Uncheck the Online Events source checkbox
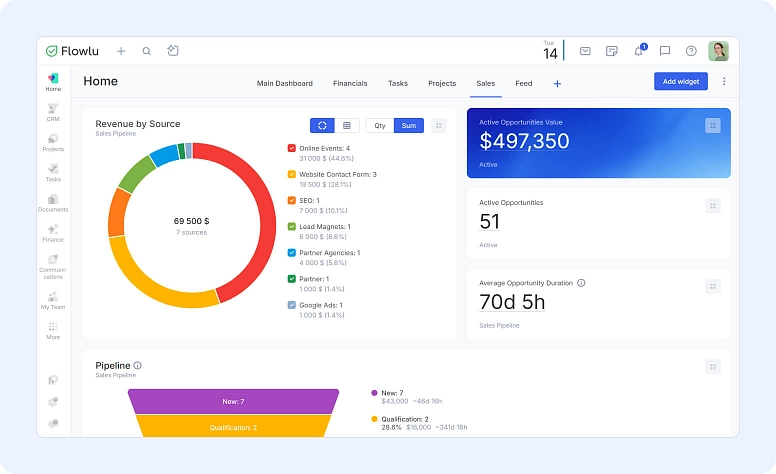The image size is (776, 474). (x=291, y=148)
